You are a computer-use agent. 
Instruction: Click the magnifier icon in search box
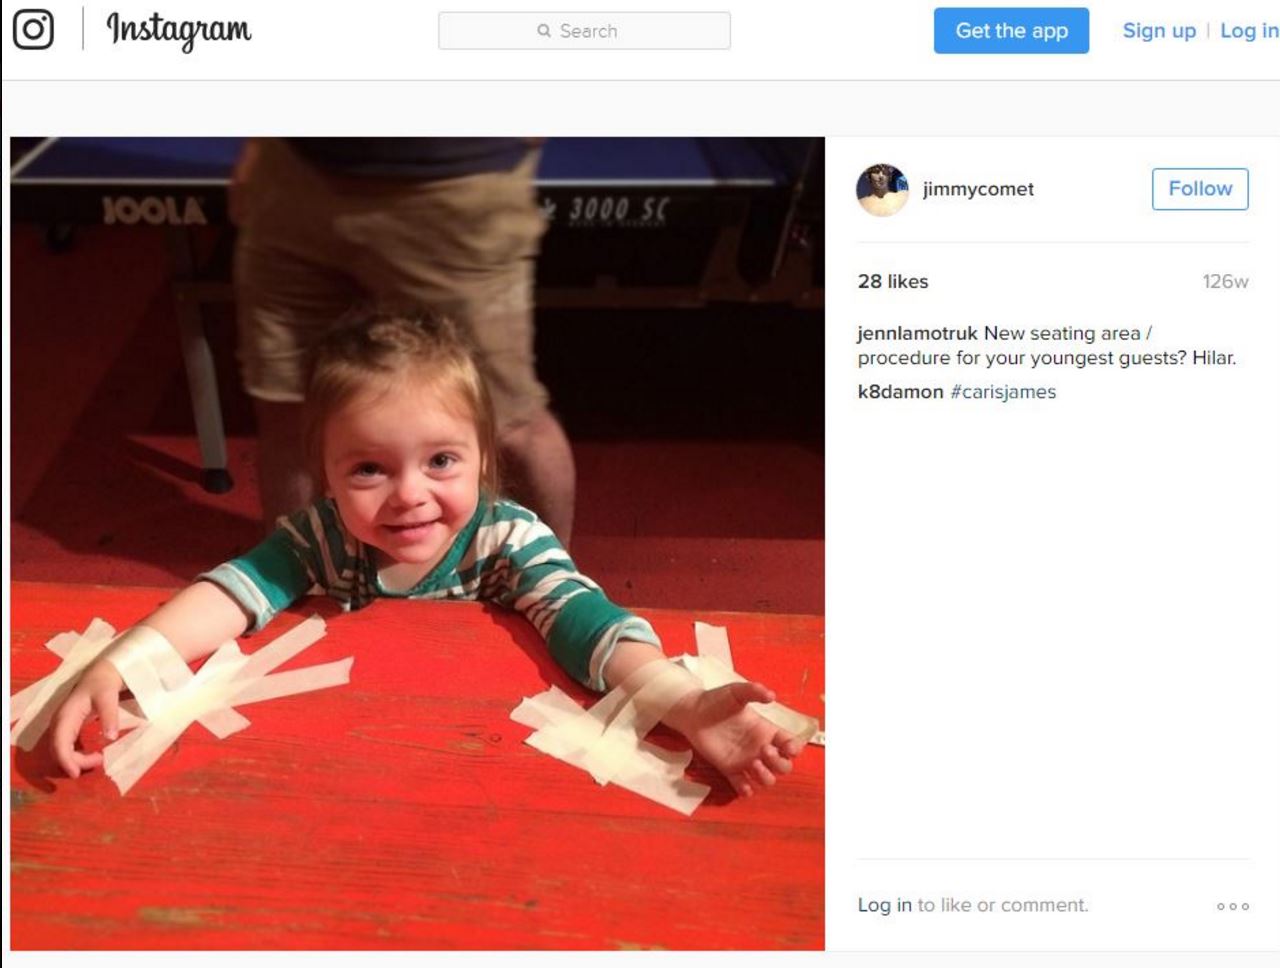pyautogui.click(x=544, y=31)
